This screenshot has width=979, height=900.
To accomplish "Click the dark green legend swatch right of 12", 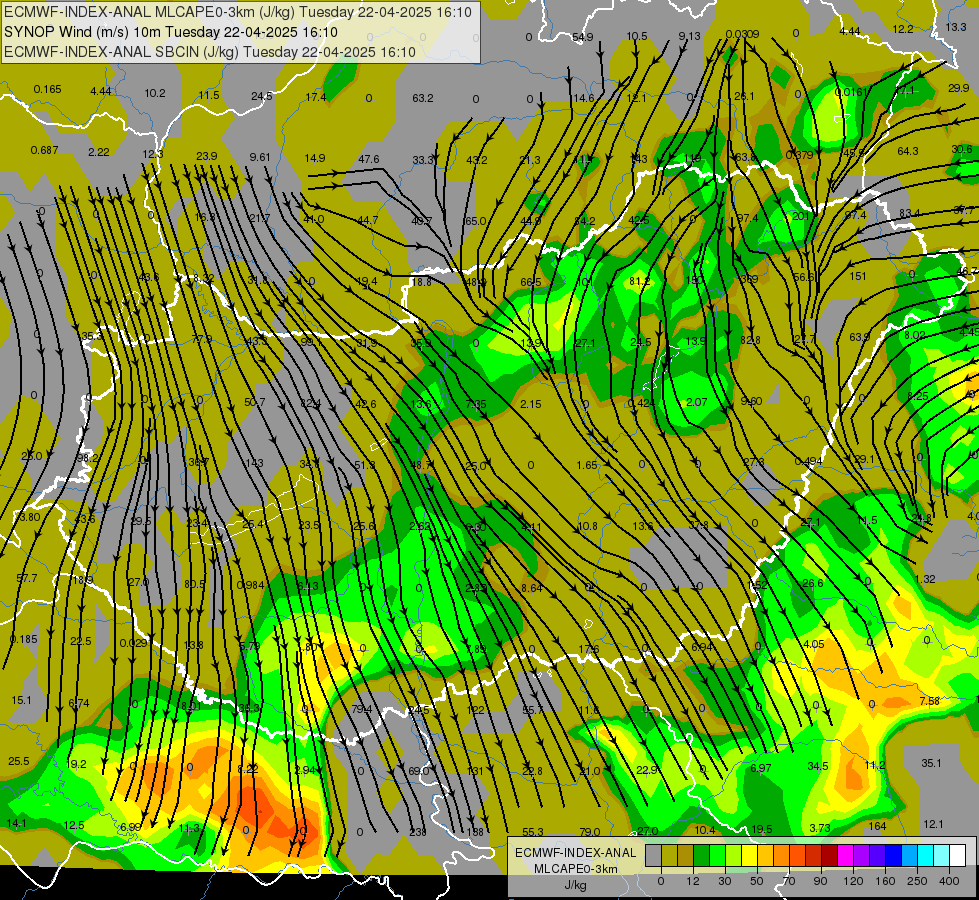I will click(702, 855).
